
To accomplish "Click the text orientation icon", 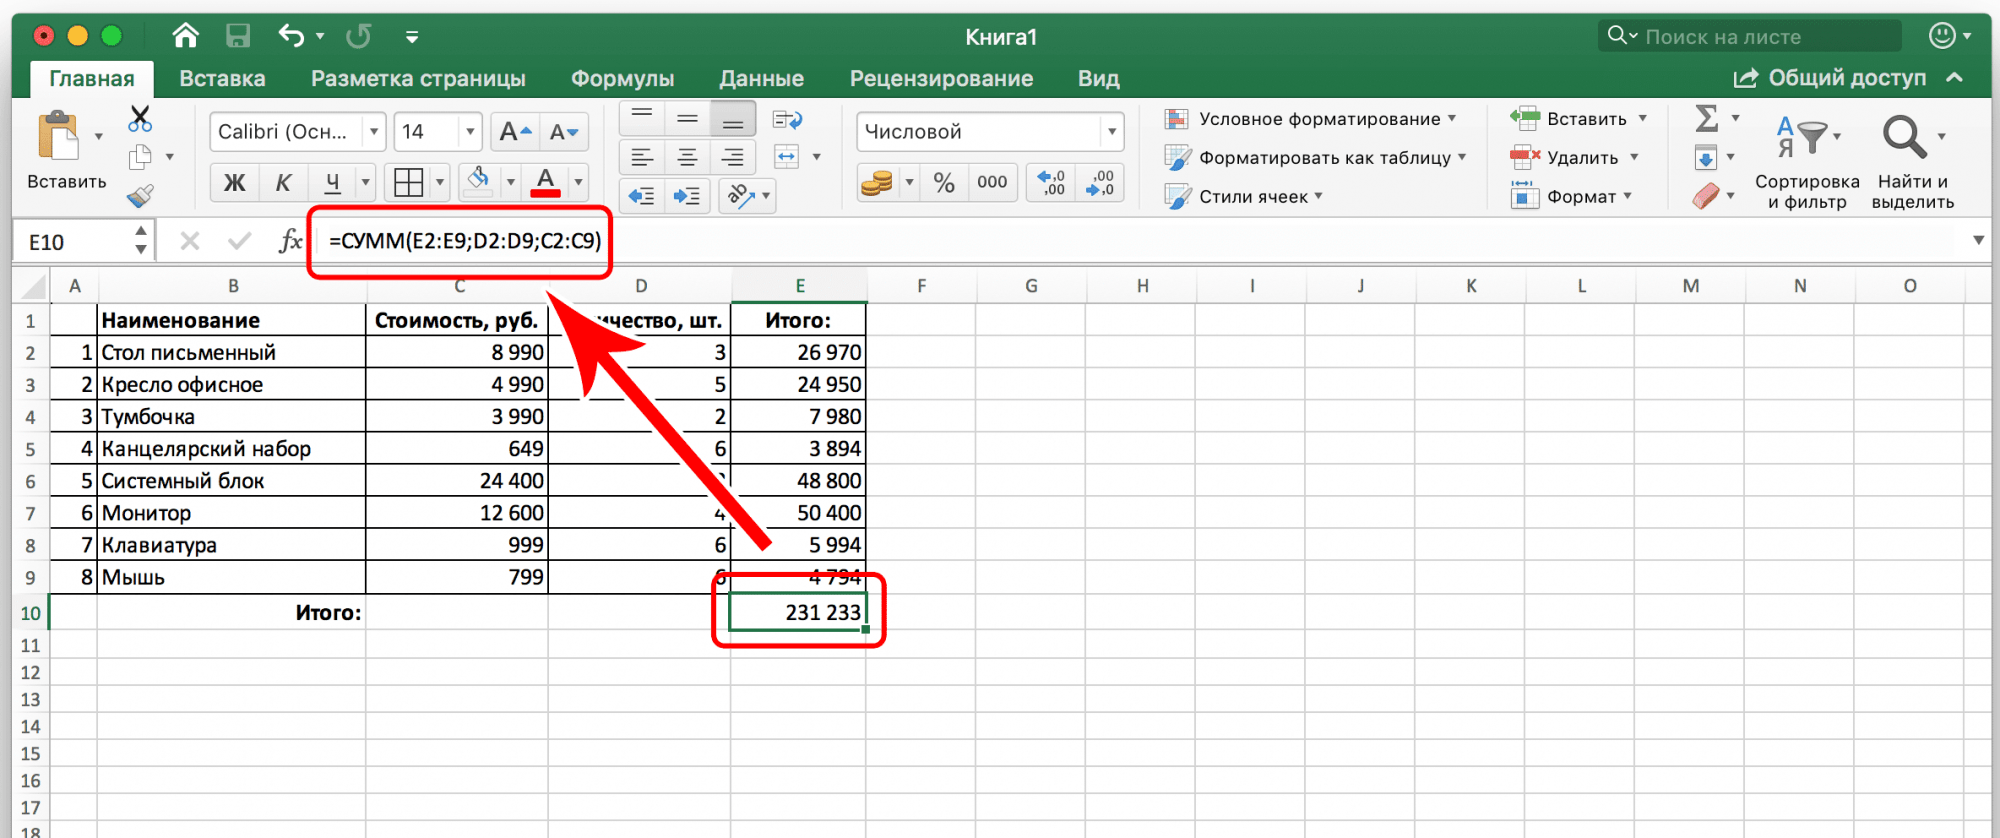I will pyautogui.click(x=741, y=195).
